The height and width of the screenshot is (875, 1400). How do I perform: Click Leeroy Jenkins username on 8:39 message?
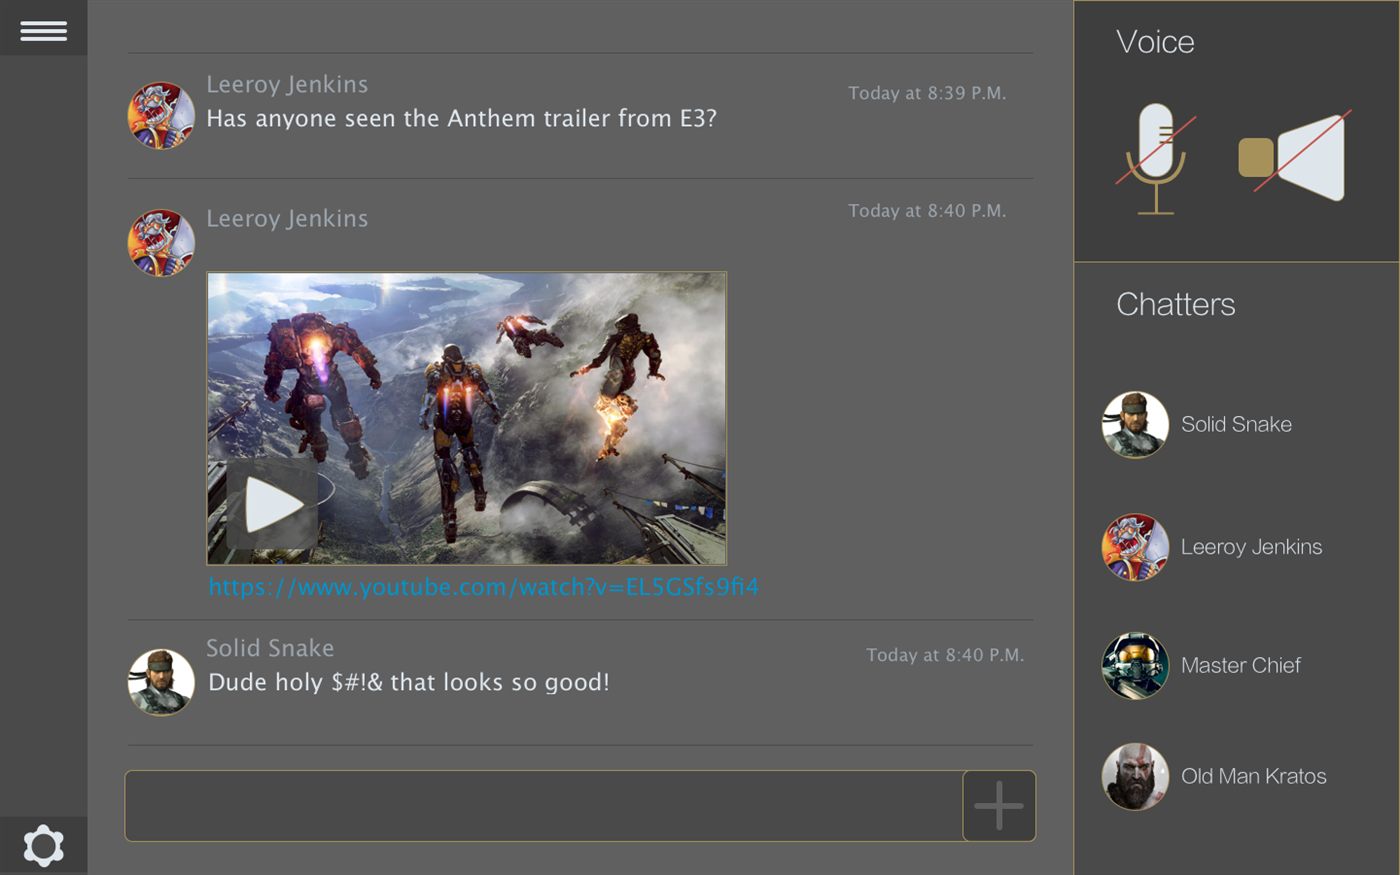click(x=287, y=85)
